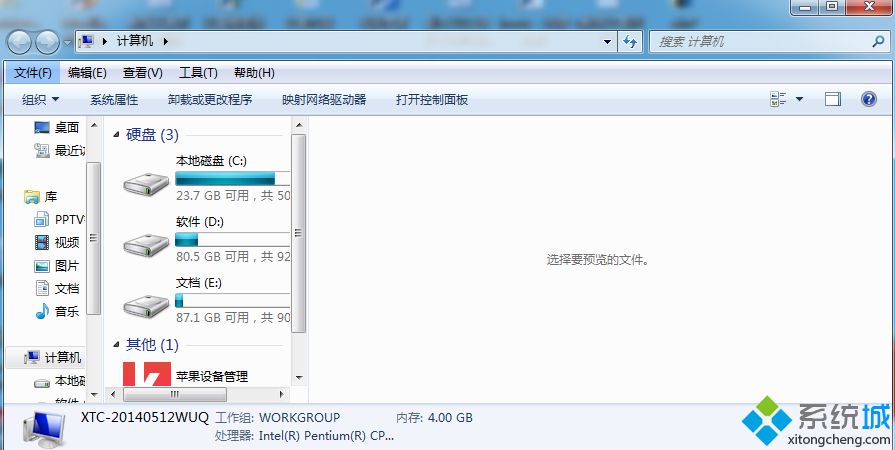
Task: Click the PPTV library icon in sidebar
Action: (x=42, y=219)
